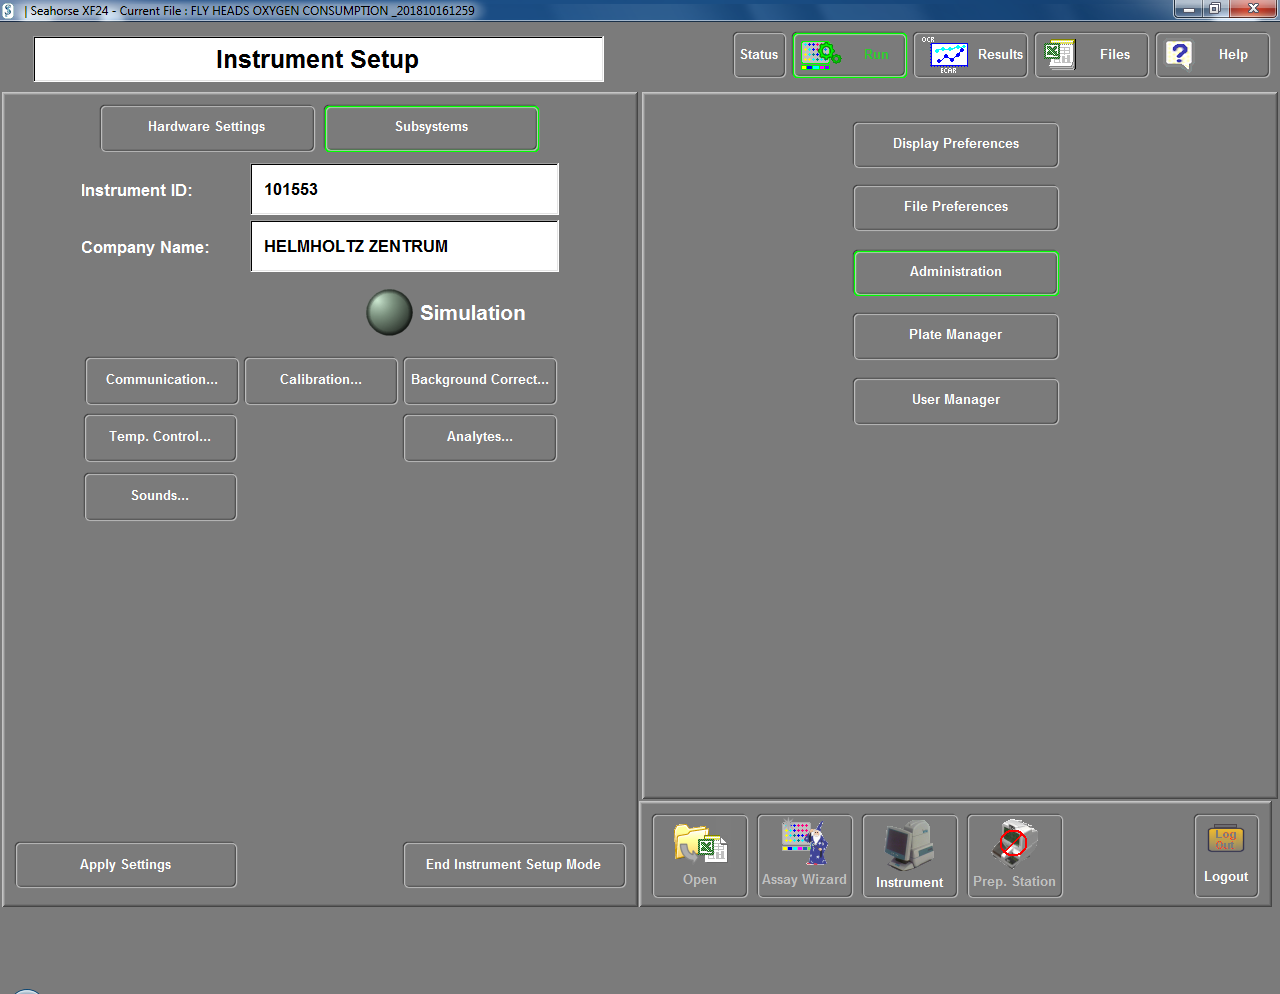Select the Instrument icon
The width and height of the screenshot is (1280, 994).
click(x=909, y=846)
